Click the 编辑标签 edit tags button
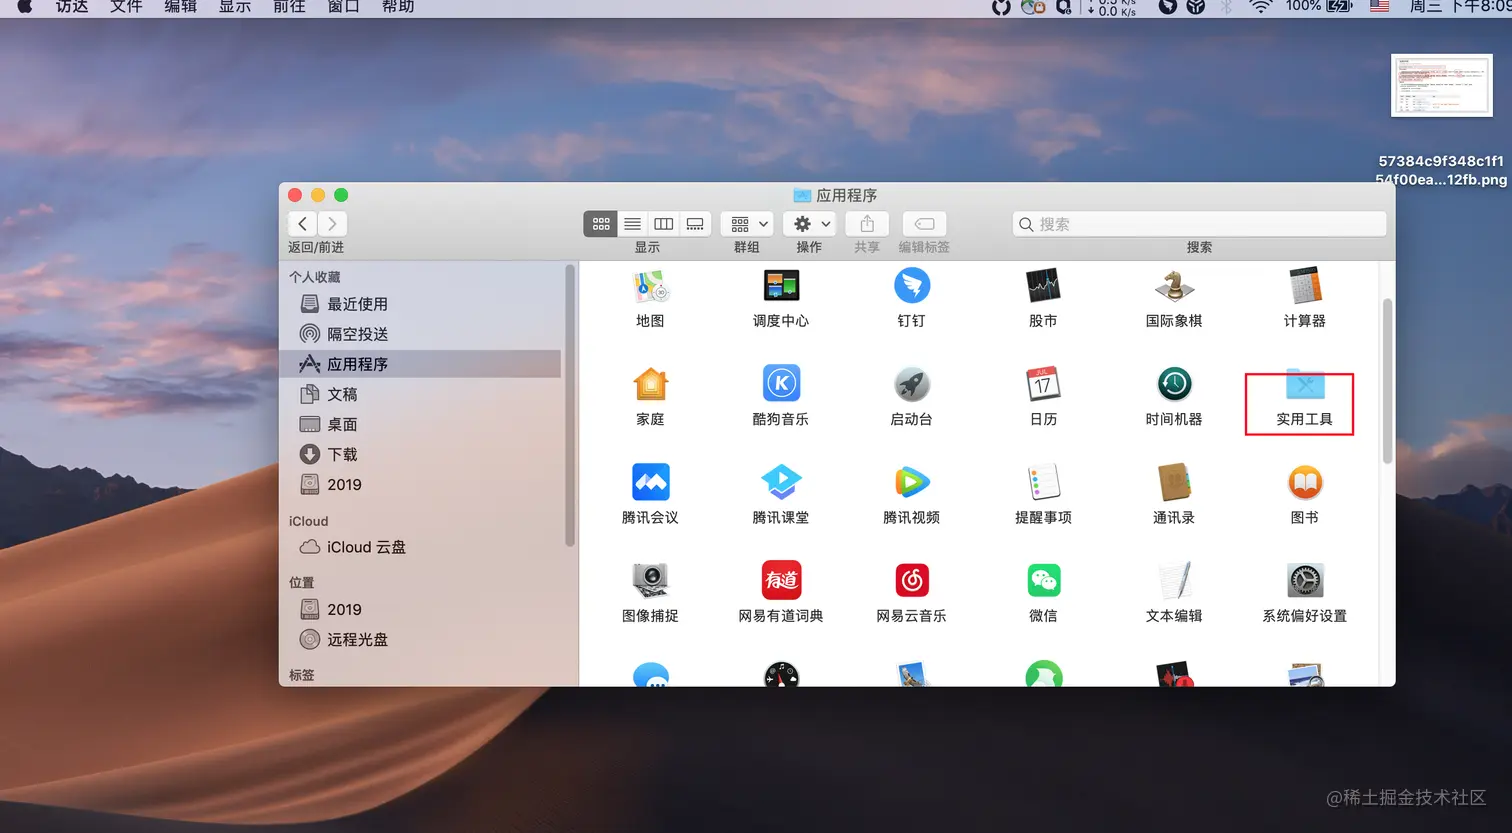The height and width of the screenshot is (833, 1512). pyautogui.click(x=924, y=224)
